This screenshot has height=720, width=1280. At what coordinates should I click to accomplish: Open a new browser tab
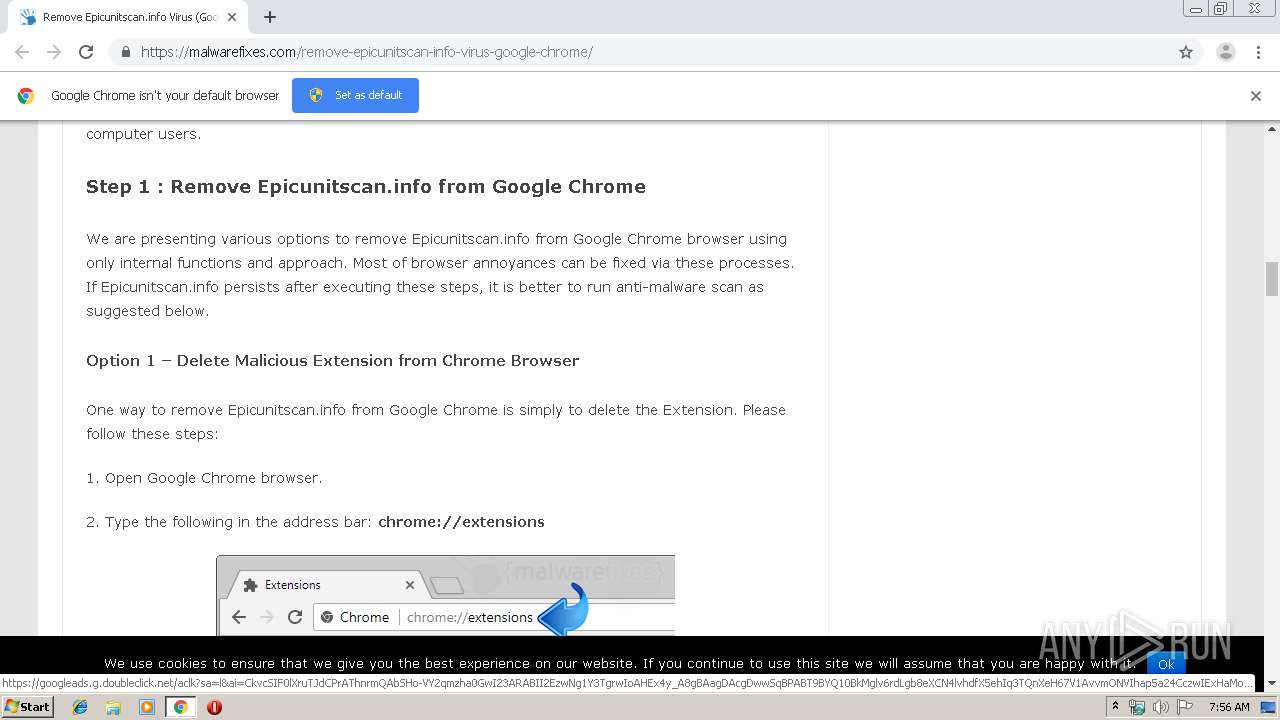click(x=270, y=17)
